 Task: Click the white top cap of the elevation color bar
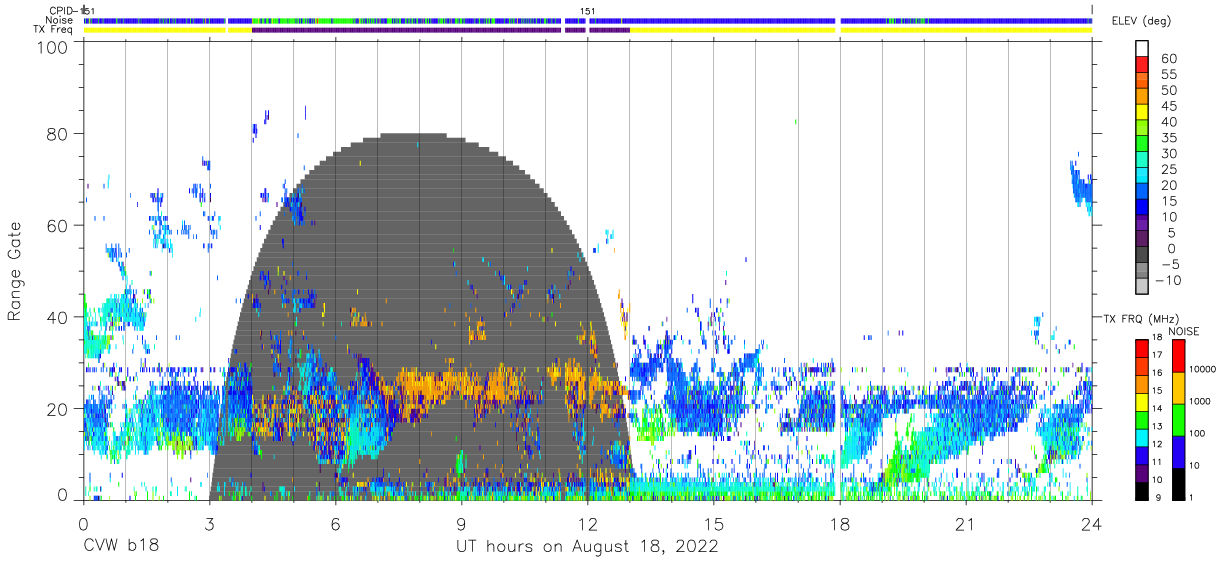tap(1141, 49)
